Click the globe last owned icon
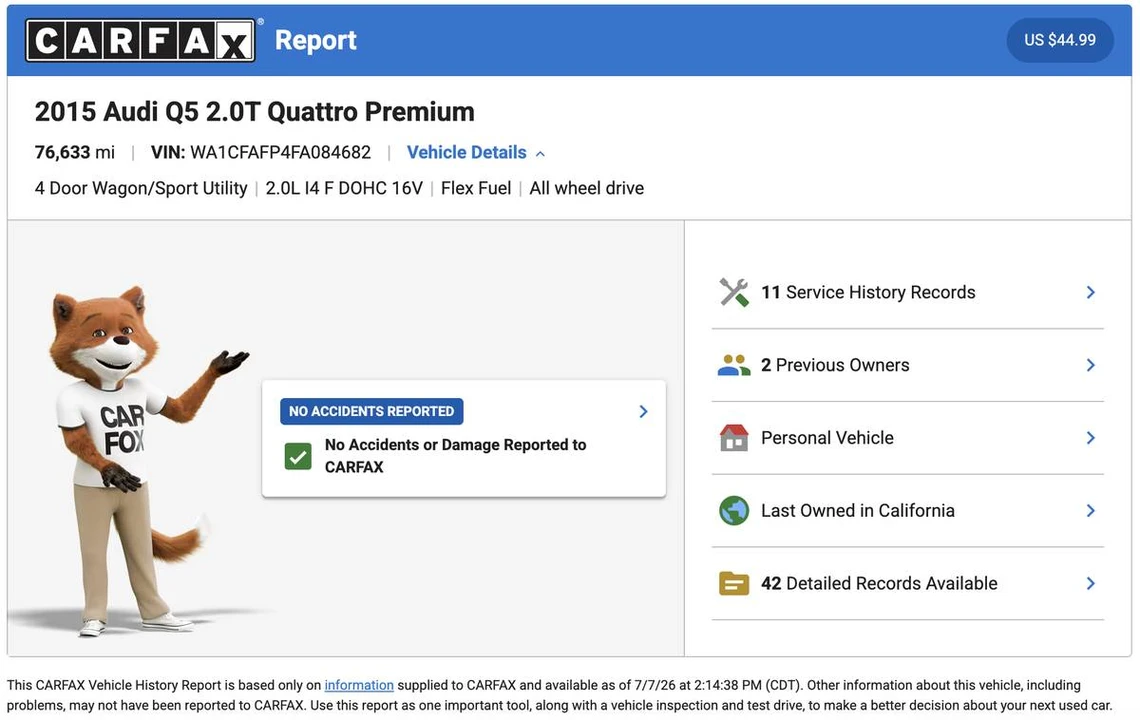 pyautogui.click(x=734, y=511)
